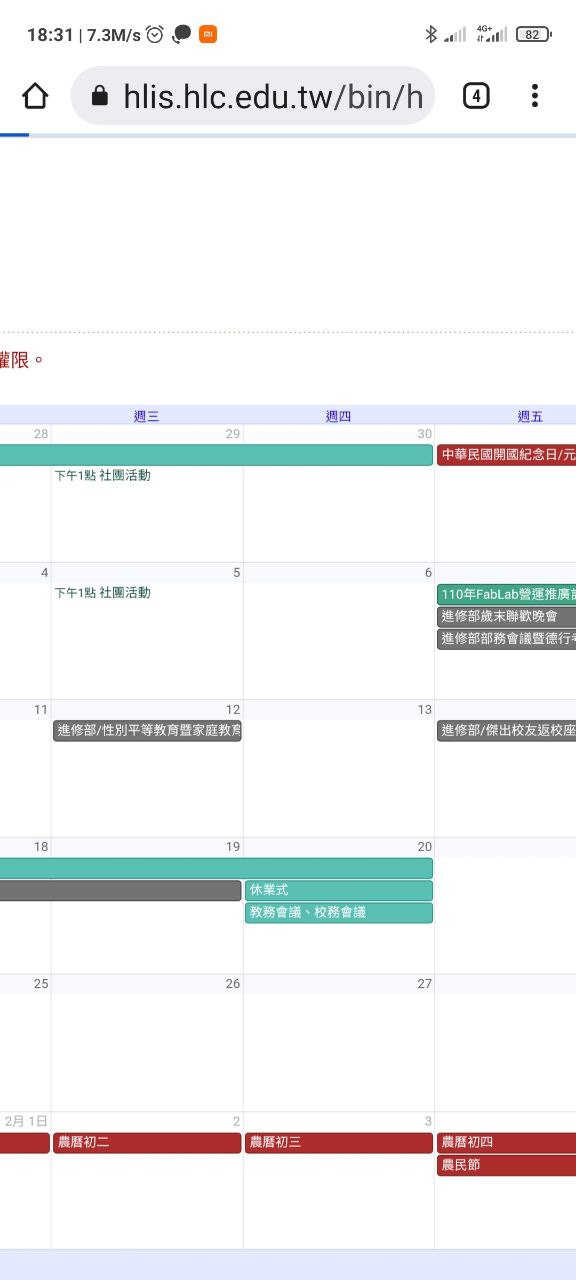Open the 教務會議、校務會議 event

click(339, 913)
